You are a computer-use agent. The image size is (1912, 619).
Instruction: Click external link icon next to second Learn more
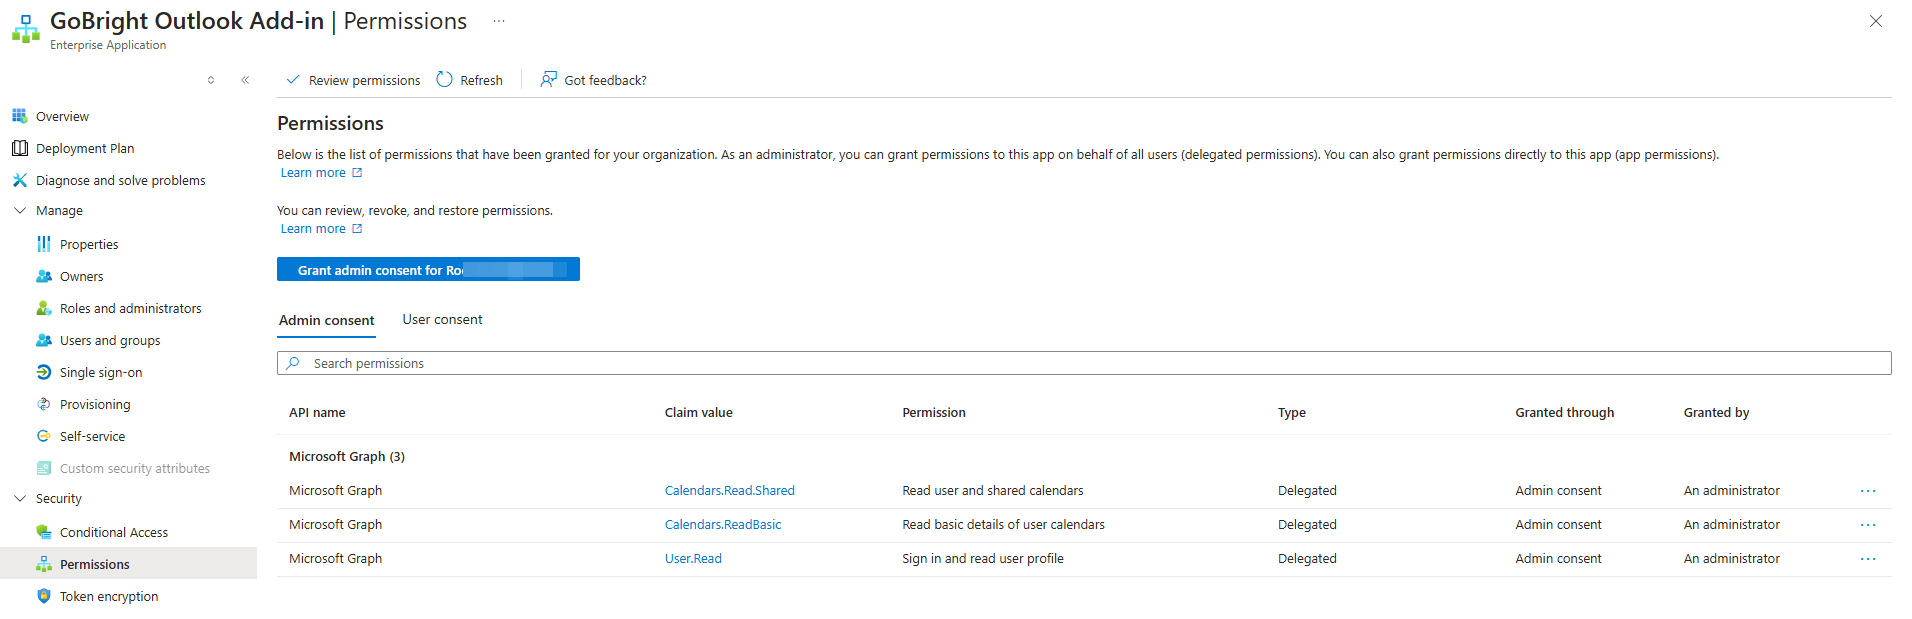click(x=357, y=229)
